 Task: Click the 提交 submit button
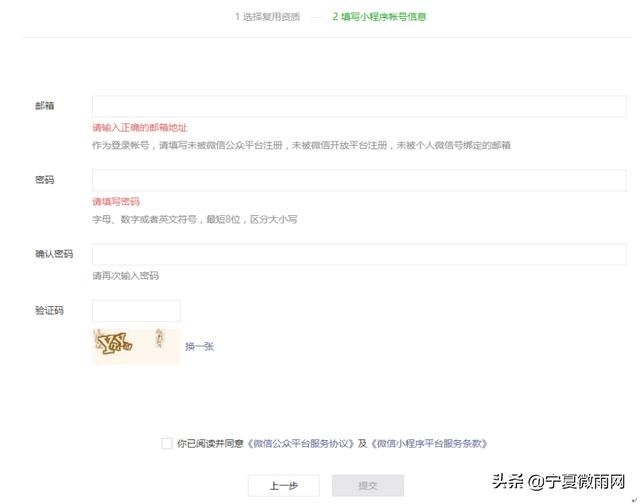[368, 486]
